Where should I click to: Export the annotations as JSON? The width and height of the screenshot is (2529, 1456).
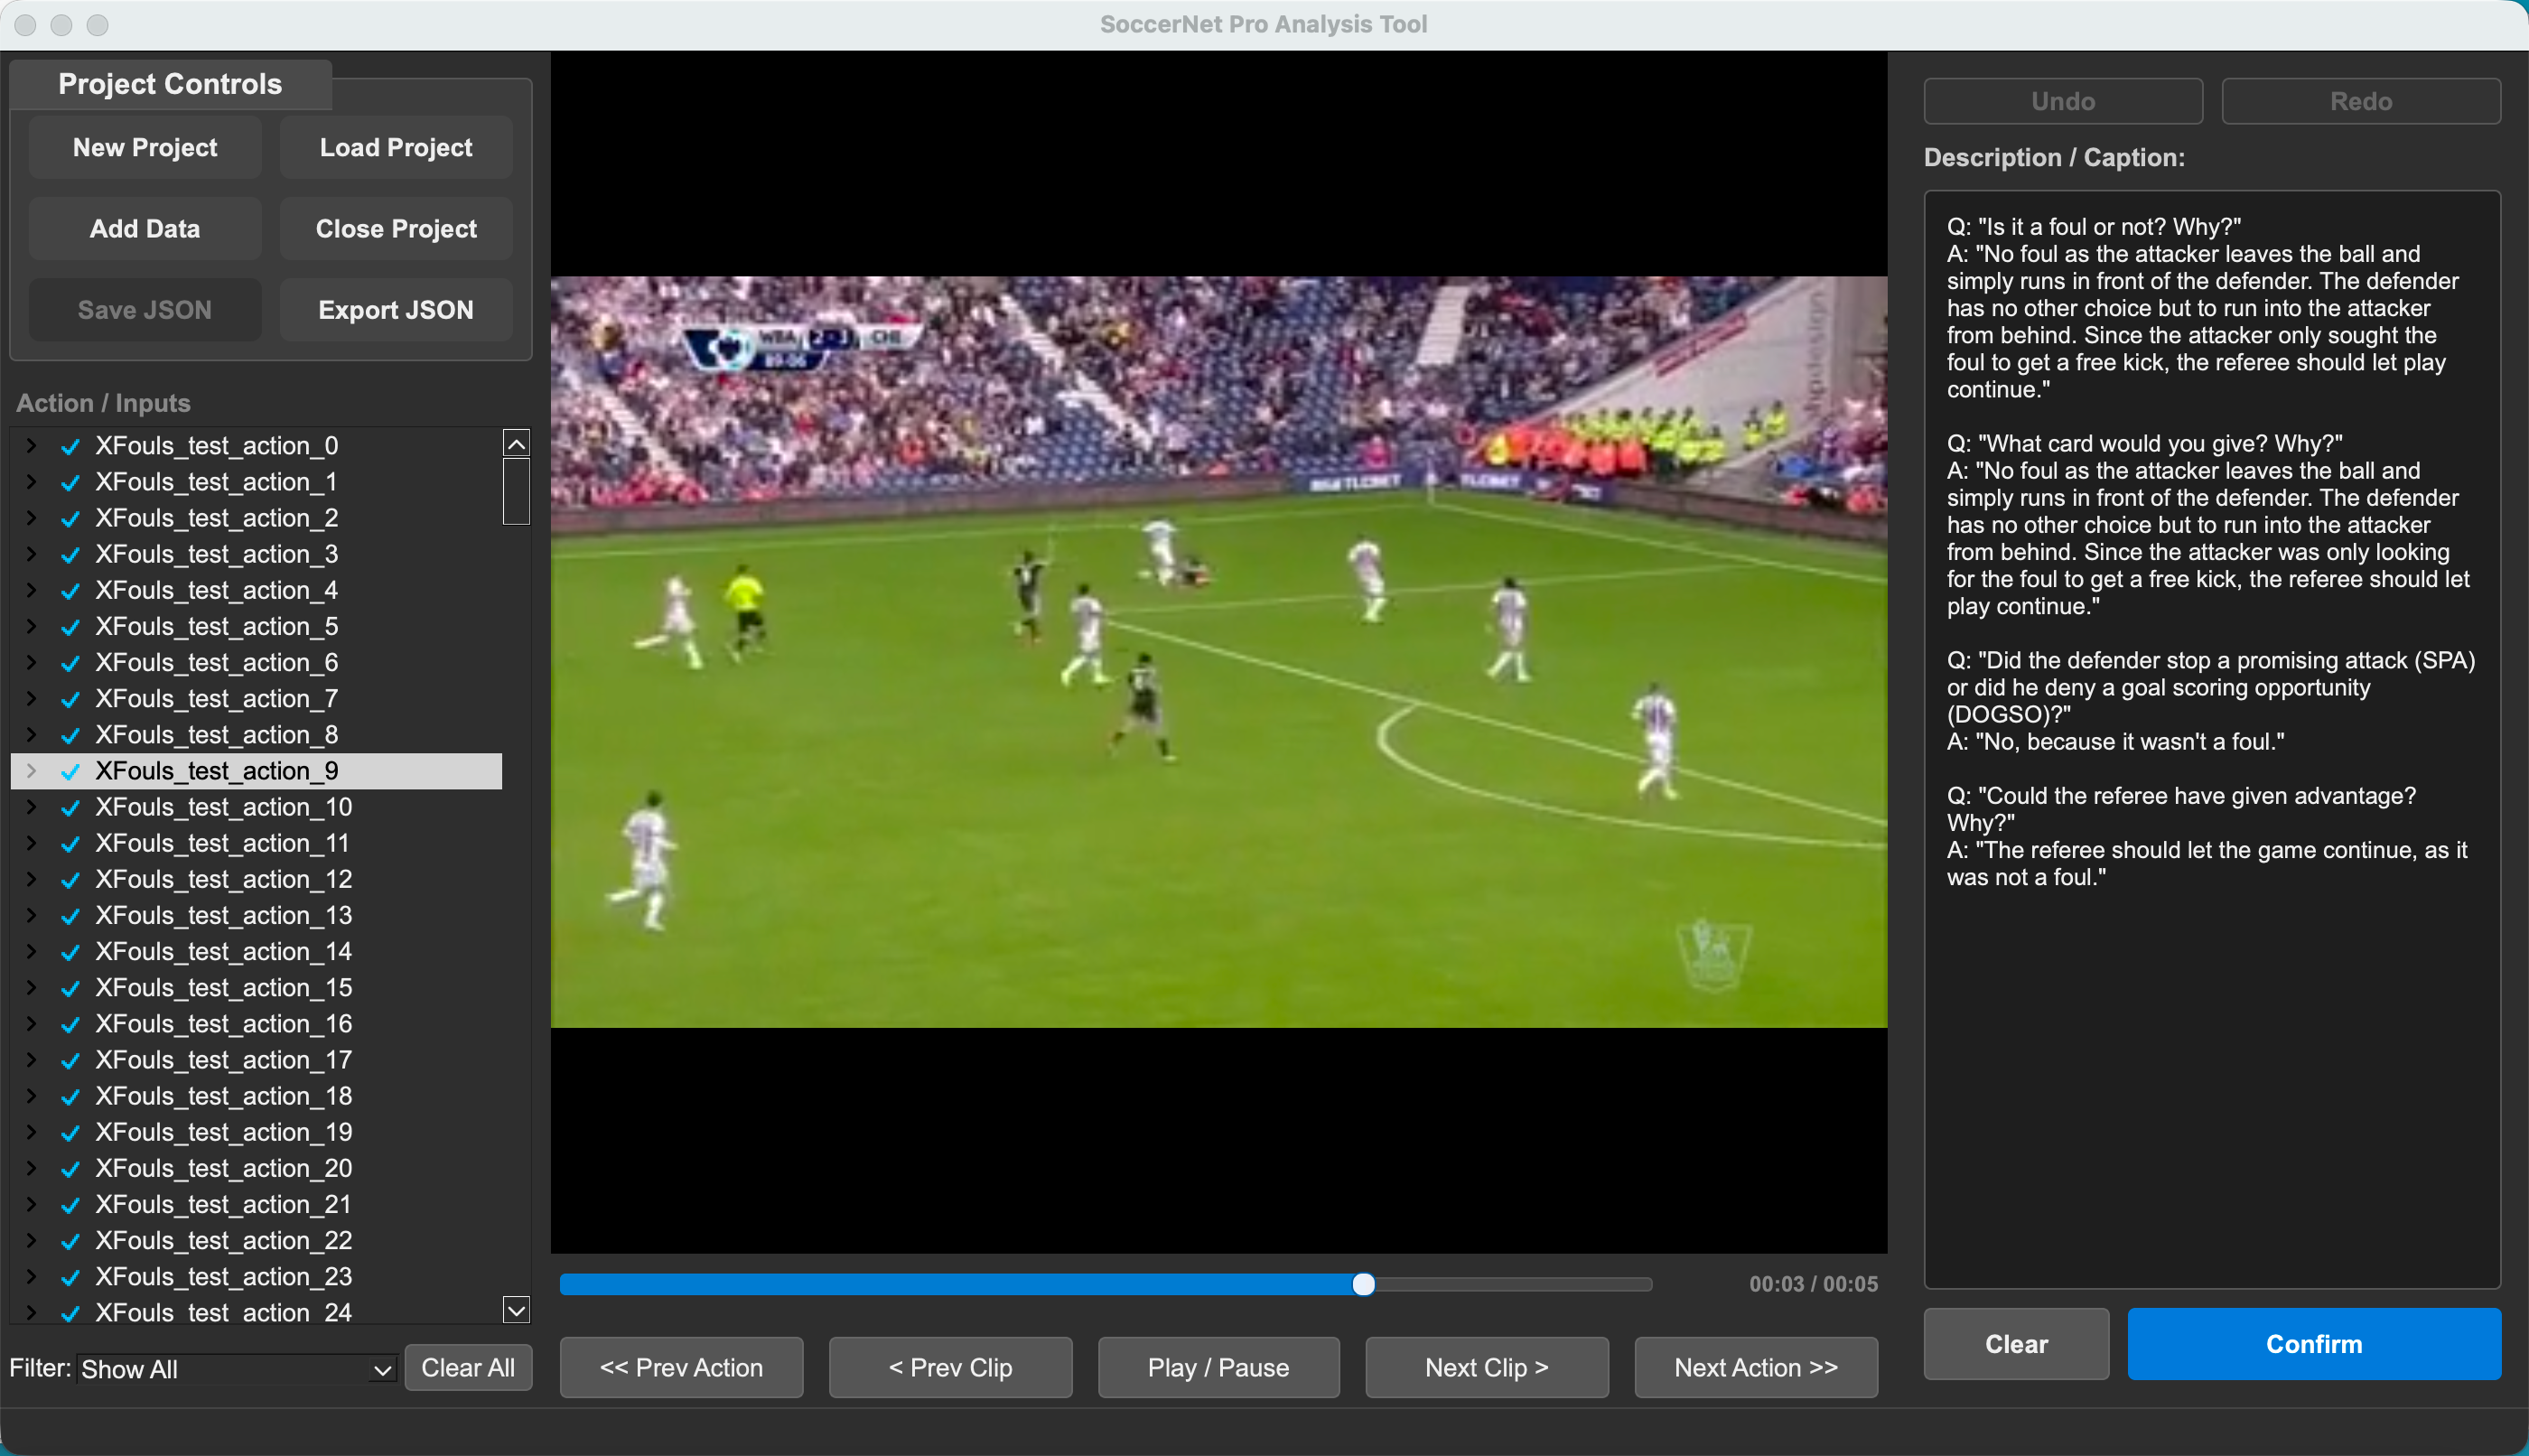click(395, 309)
